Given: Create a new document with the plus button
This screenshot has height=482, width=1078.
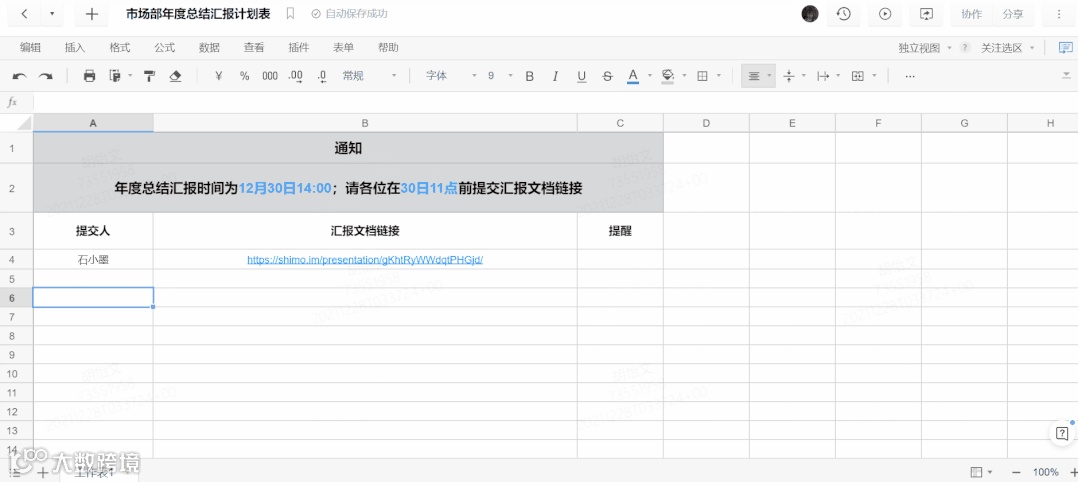Looking at the screenshot, I should pos(92,14).
